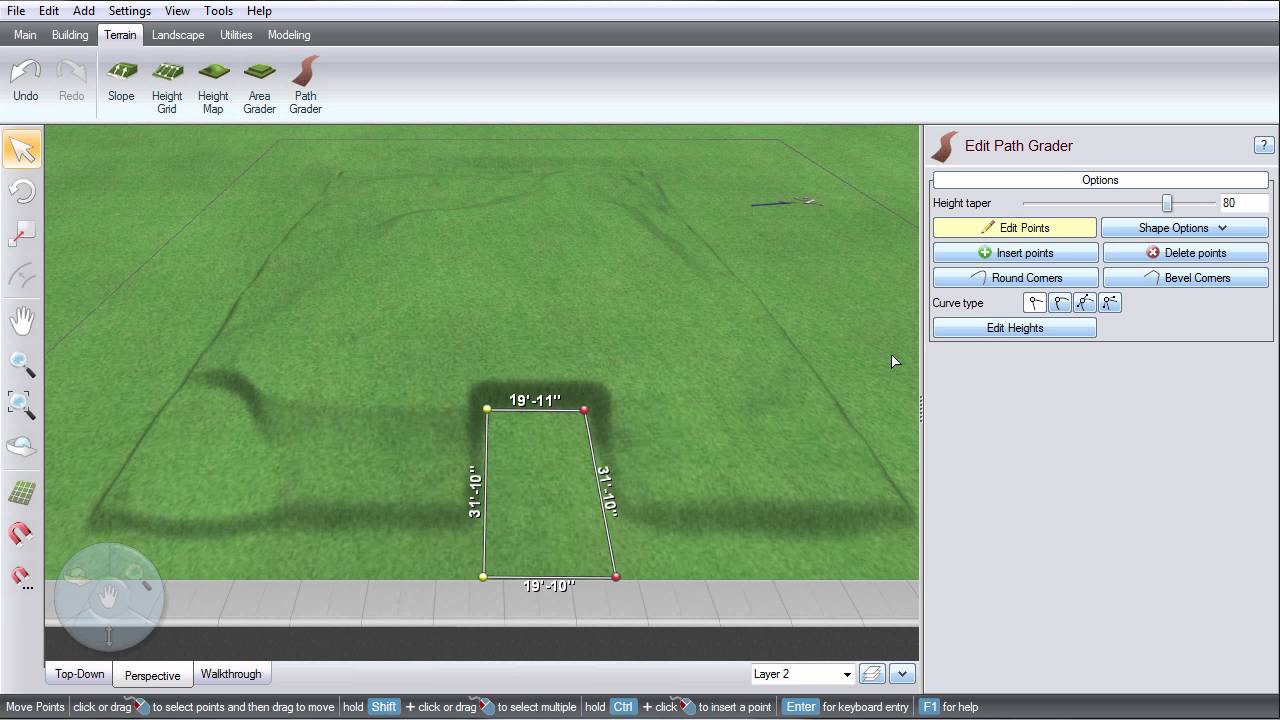Image resolution: width=1280 pixels, height=720 pixels.
Task: Open the File menu
Action: [16, 11]
